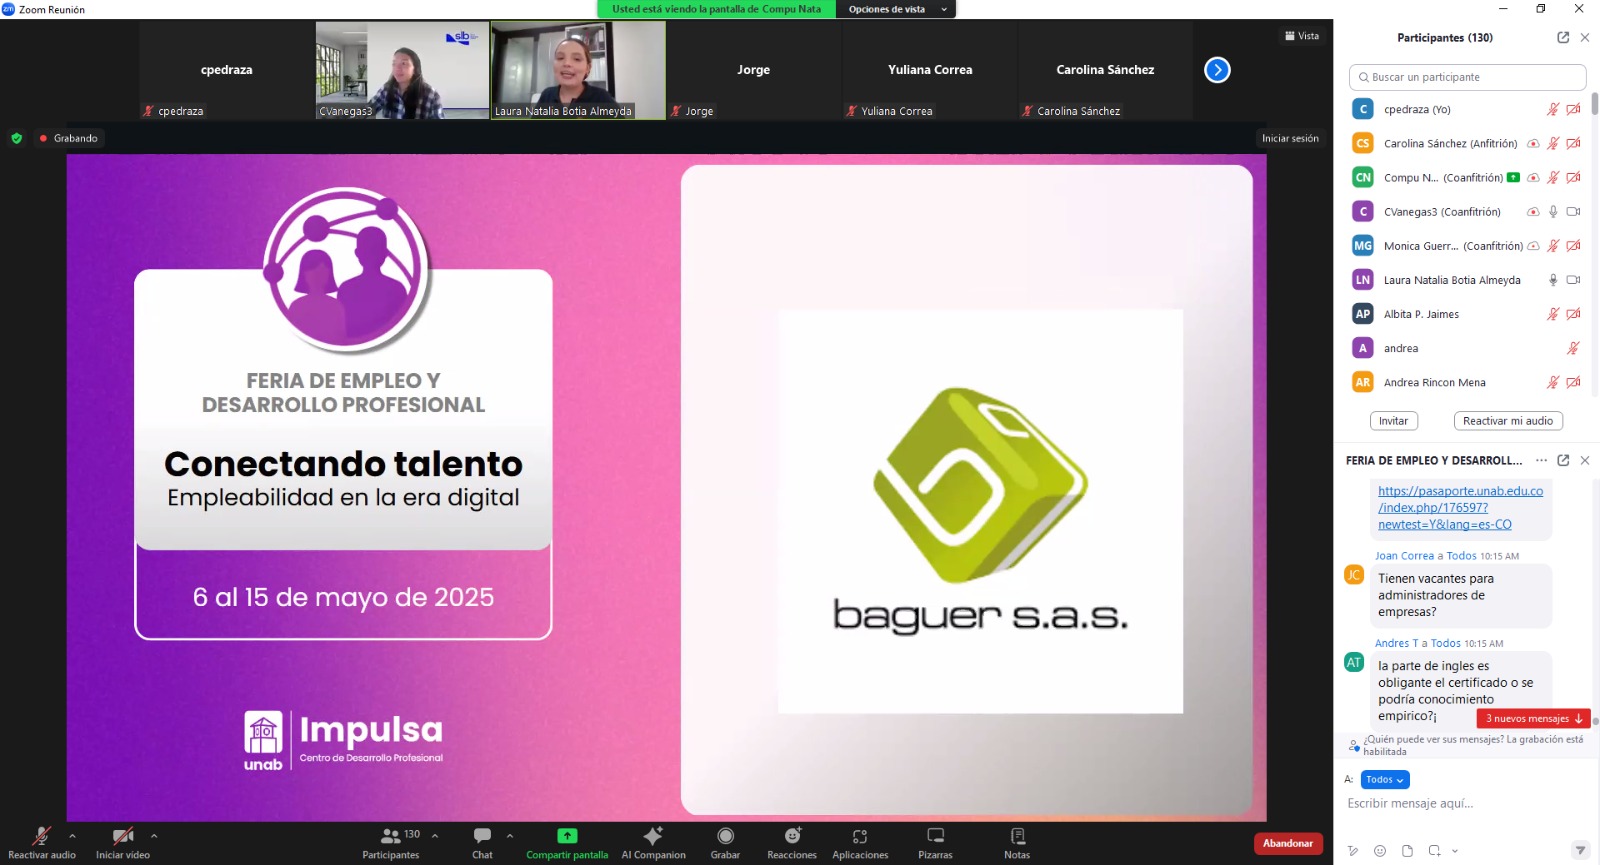This screenshot has width=1600, height=865.
Task: Open the Vista layout menu
Action: [1302, 36]
